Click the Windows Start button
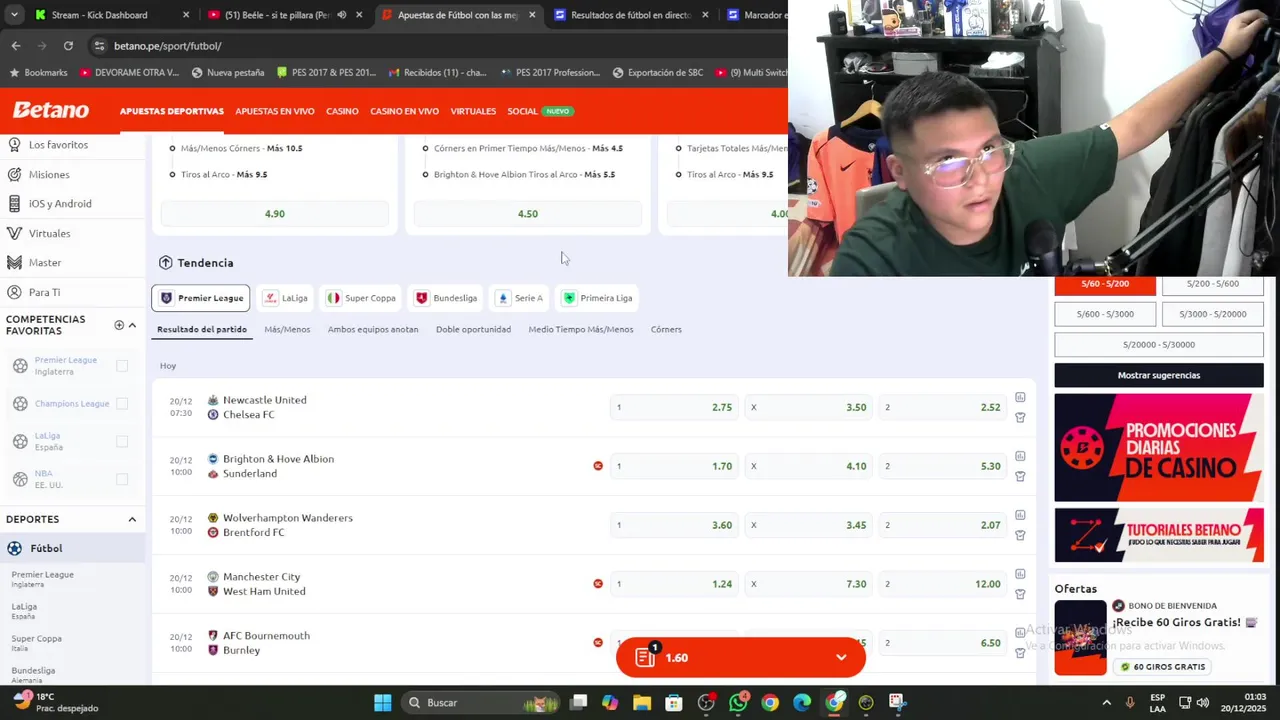This screenshot has height=720, width=1280. tap(382, 702)
